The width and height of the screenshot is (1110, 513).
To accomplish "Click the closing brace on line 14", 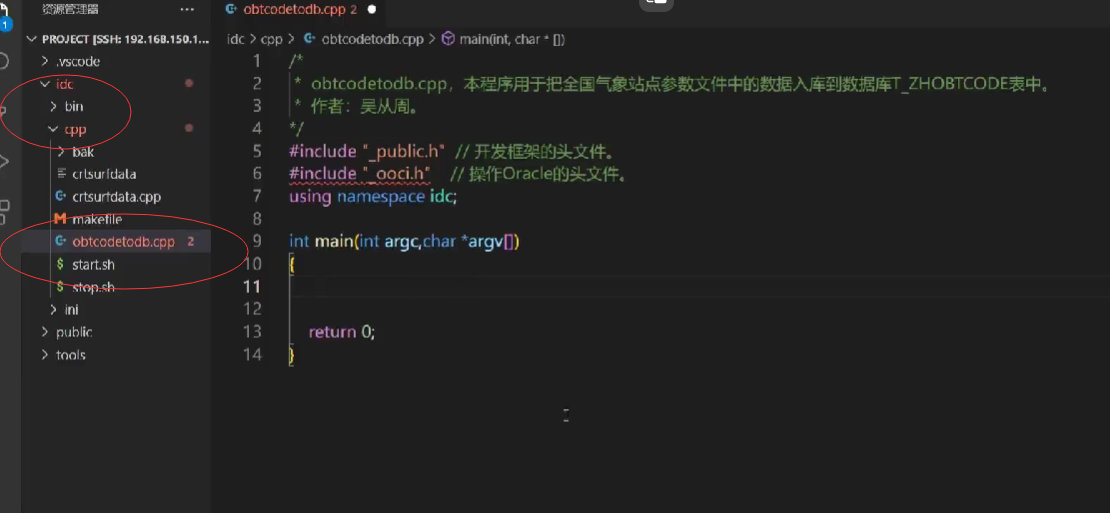I will pyautogui.click(x=292, y=355).
